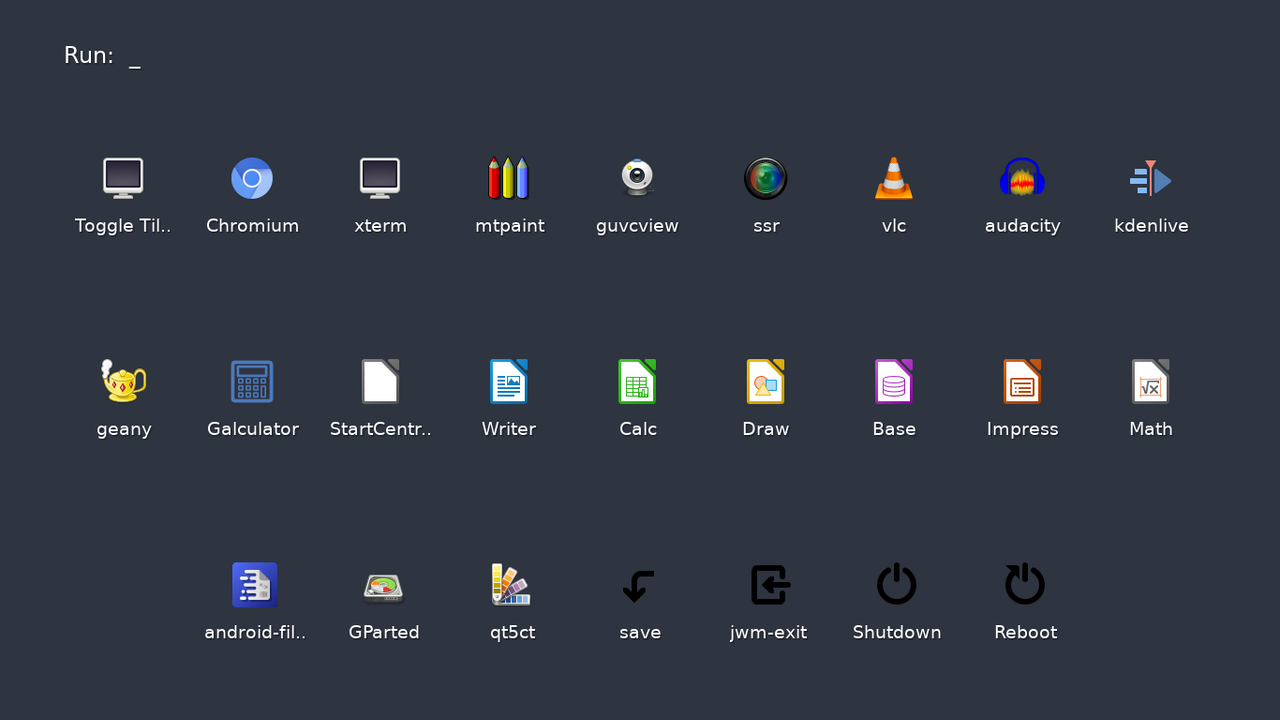Launch the ssr screen recorder

[x=766, y=178]
